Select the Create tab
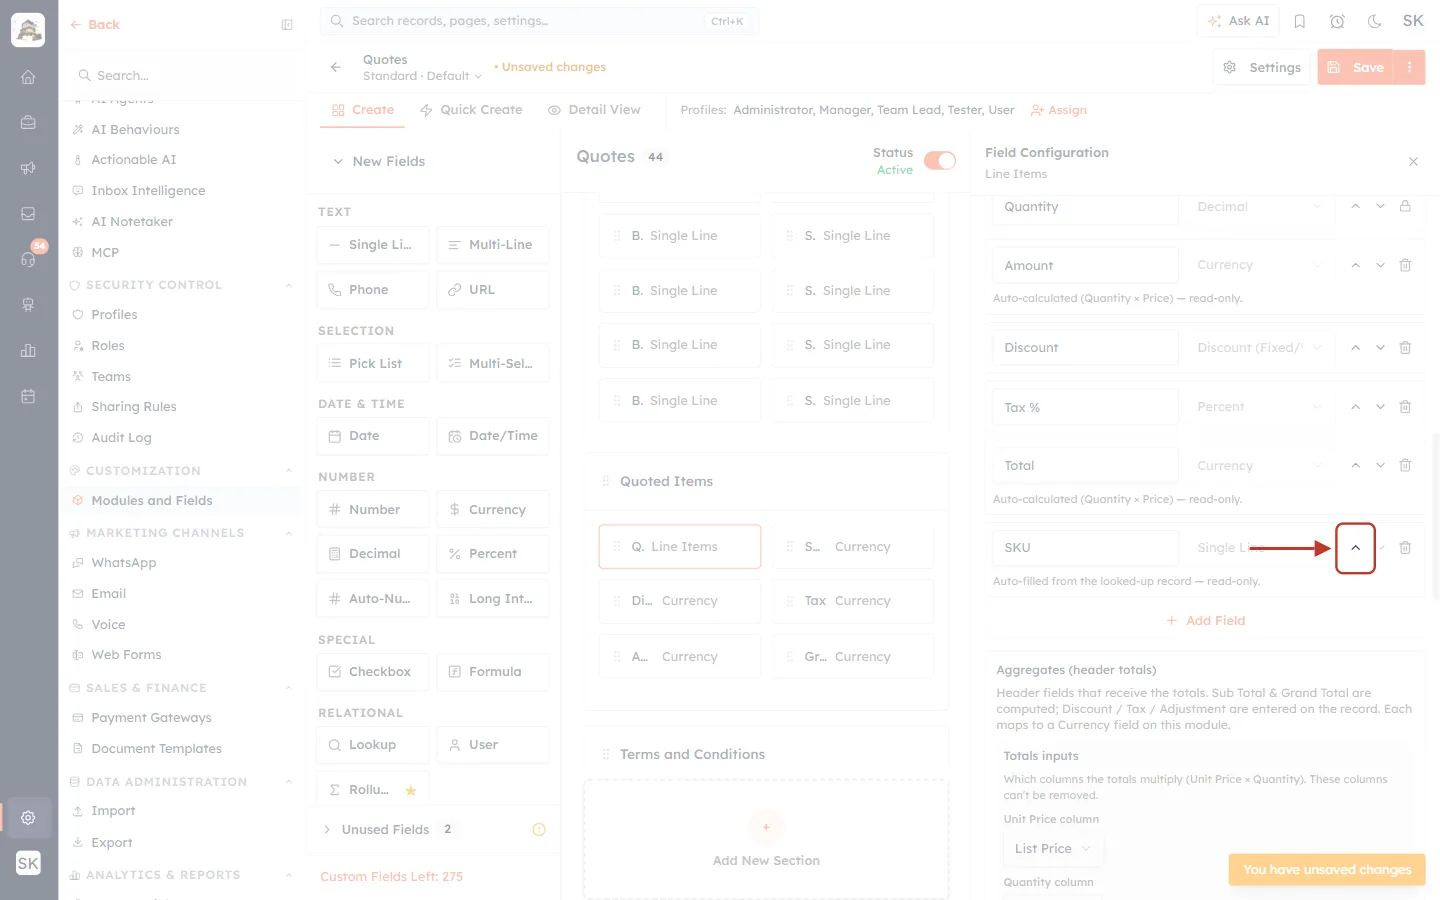 (x=363, y=110)
